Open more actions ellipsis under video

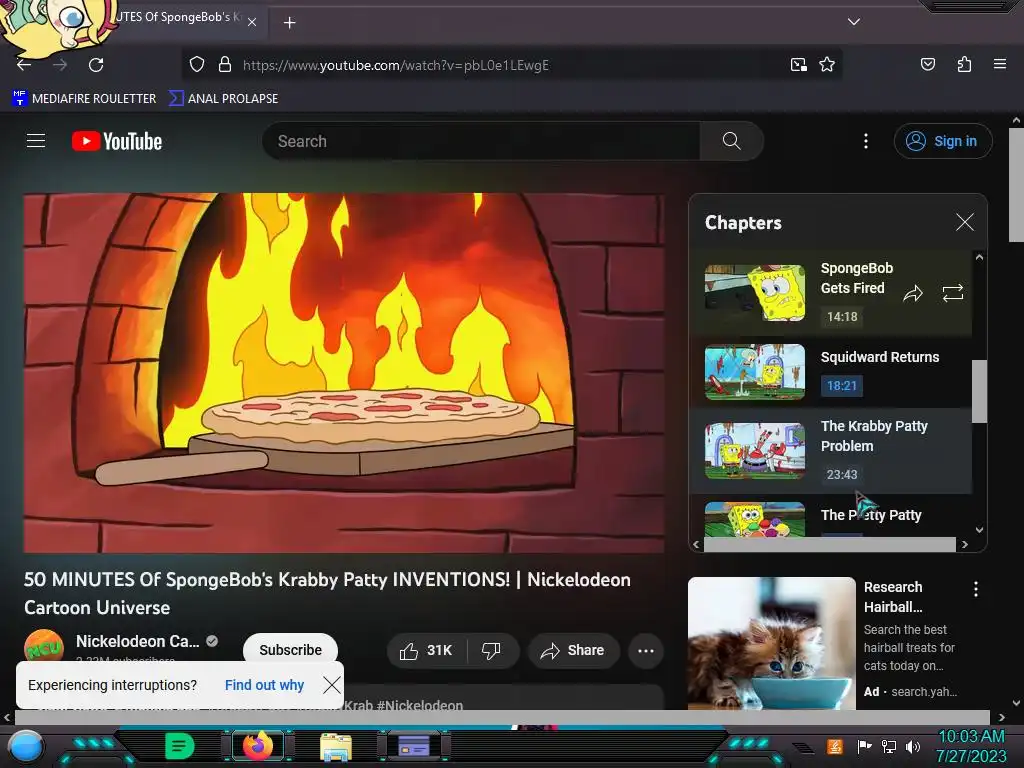pyautogui.click(x=645, y=650)
